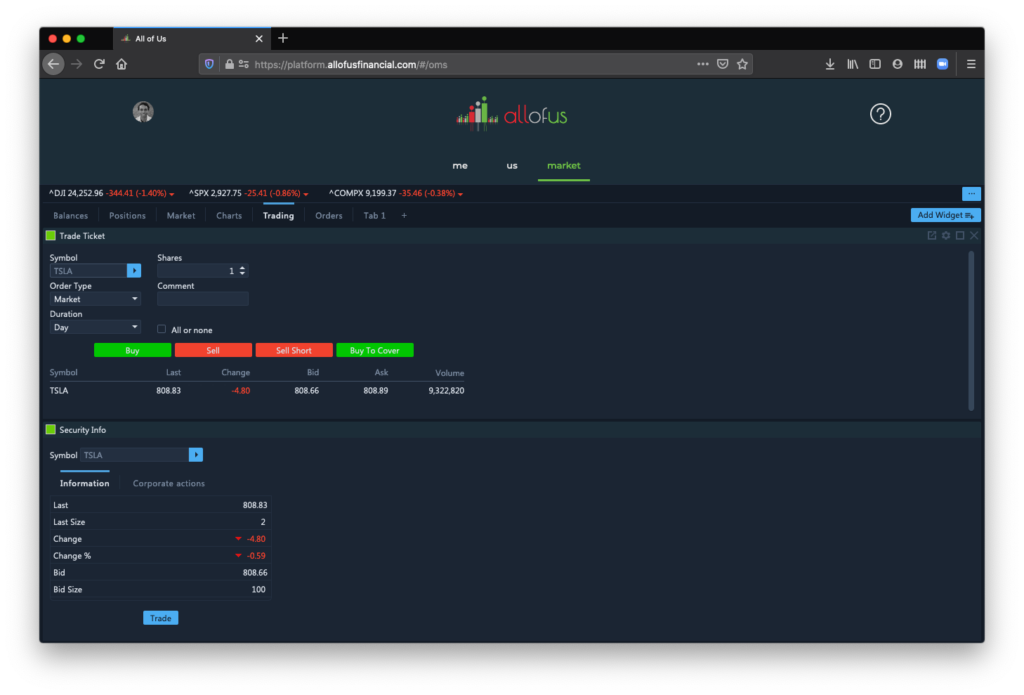This screenshot has height=695, width=1024.
Task: Close the All of Us browser tab
Action: (x=259, y=39)
